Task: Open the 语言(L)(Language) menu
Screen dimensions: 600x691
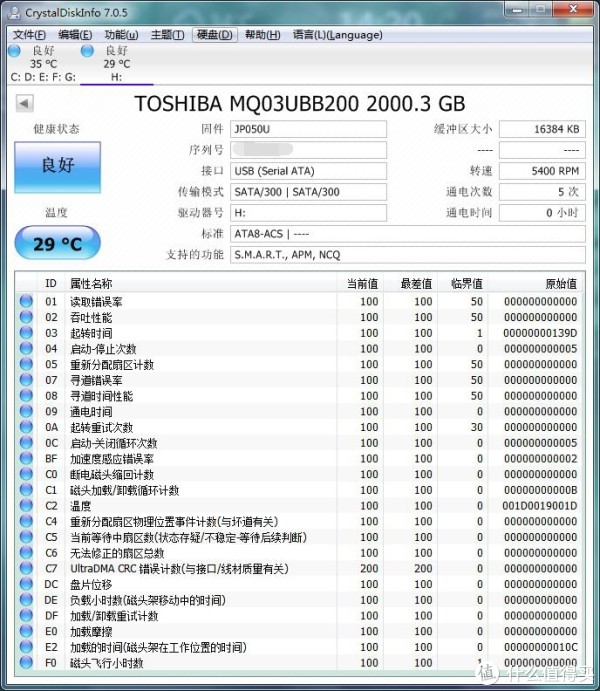Action: [x=338, y=35]
